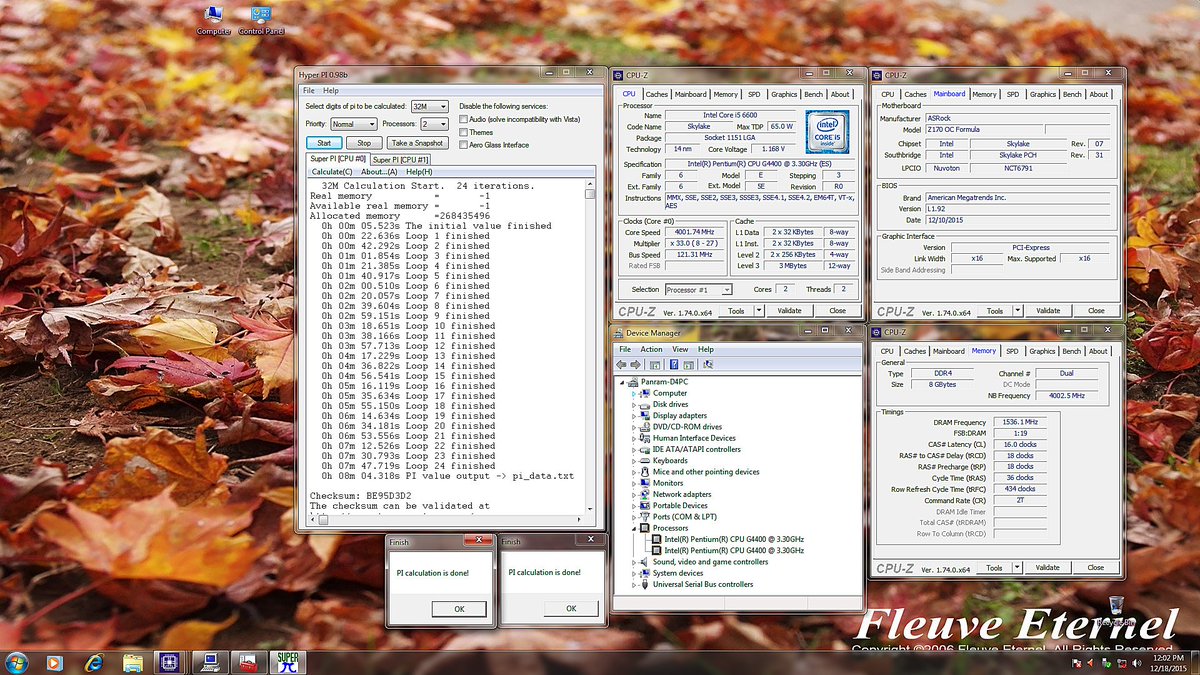1200x675 pixels.
Task: Switch to Super PI taskbar icon
Action: 287,663
